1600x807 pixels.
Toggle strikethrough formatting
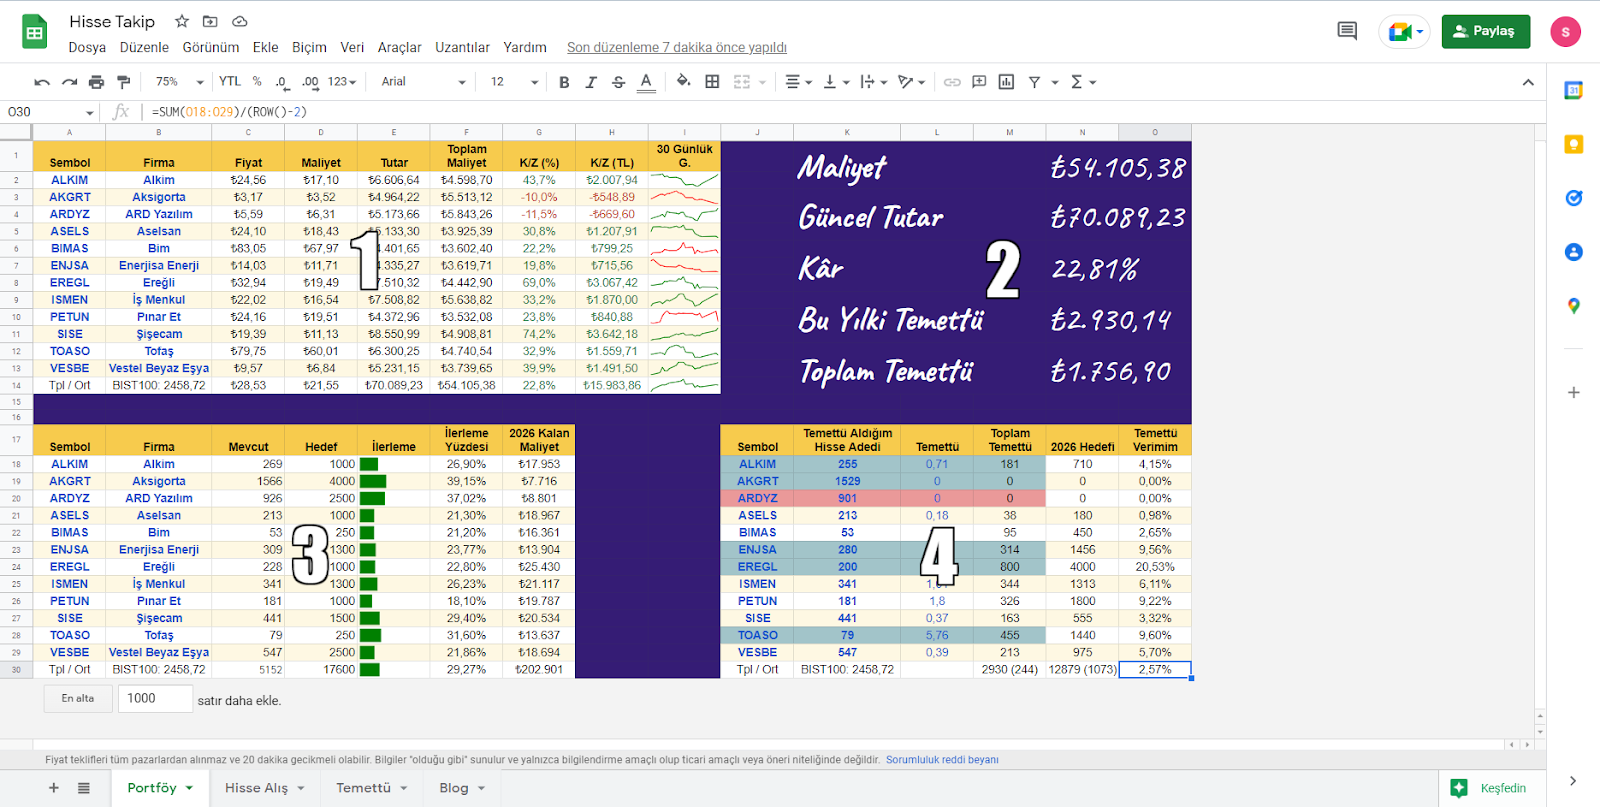click(618, 82)
